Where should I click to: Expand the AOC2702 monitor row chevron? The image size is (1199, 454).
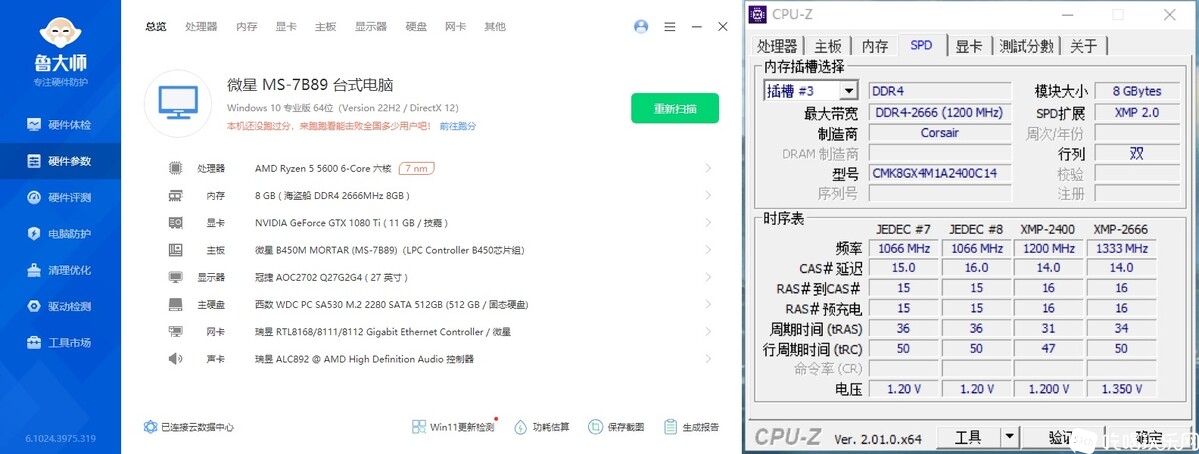[x=708, y=277]
